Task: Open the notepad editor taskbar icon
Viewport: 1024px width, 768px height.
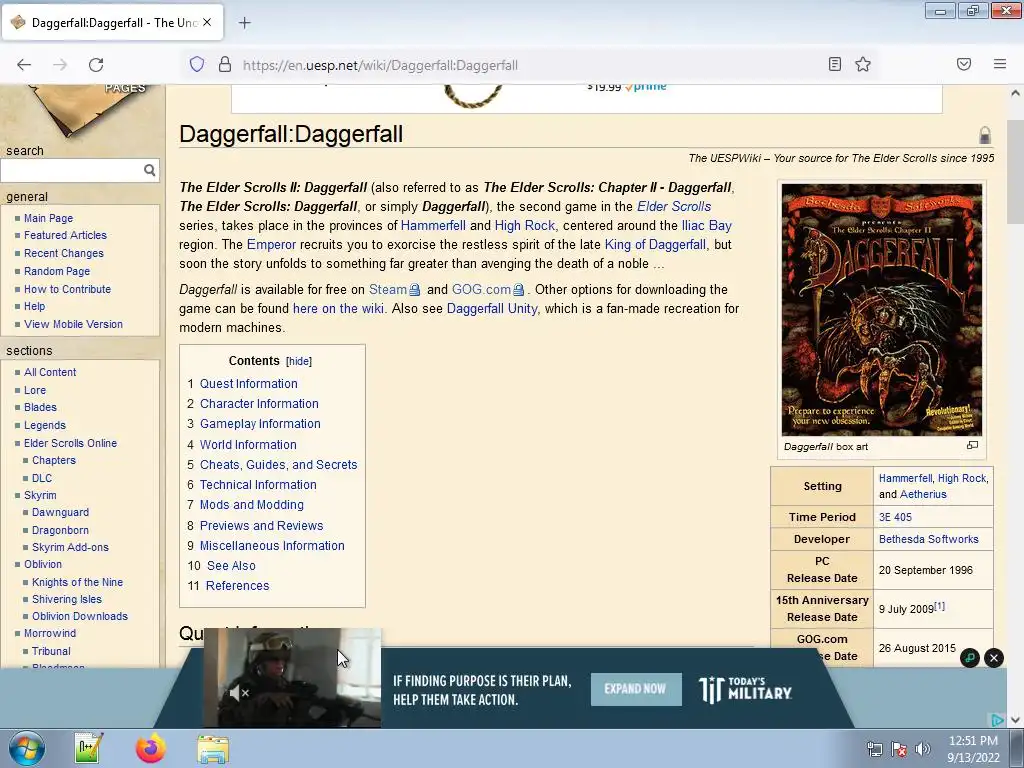Action: coord(89,748)
